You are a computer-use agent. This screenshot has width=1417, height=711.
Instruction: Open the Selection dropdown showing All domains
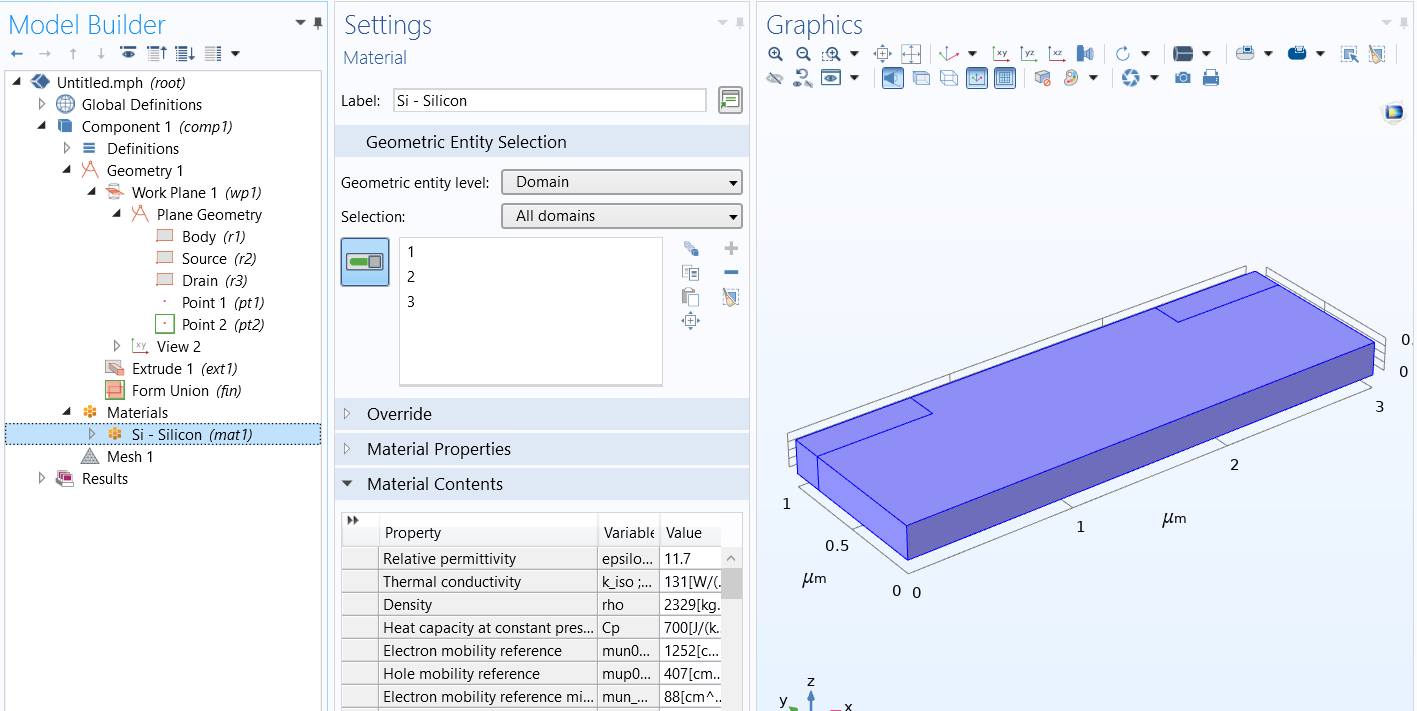621,216
